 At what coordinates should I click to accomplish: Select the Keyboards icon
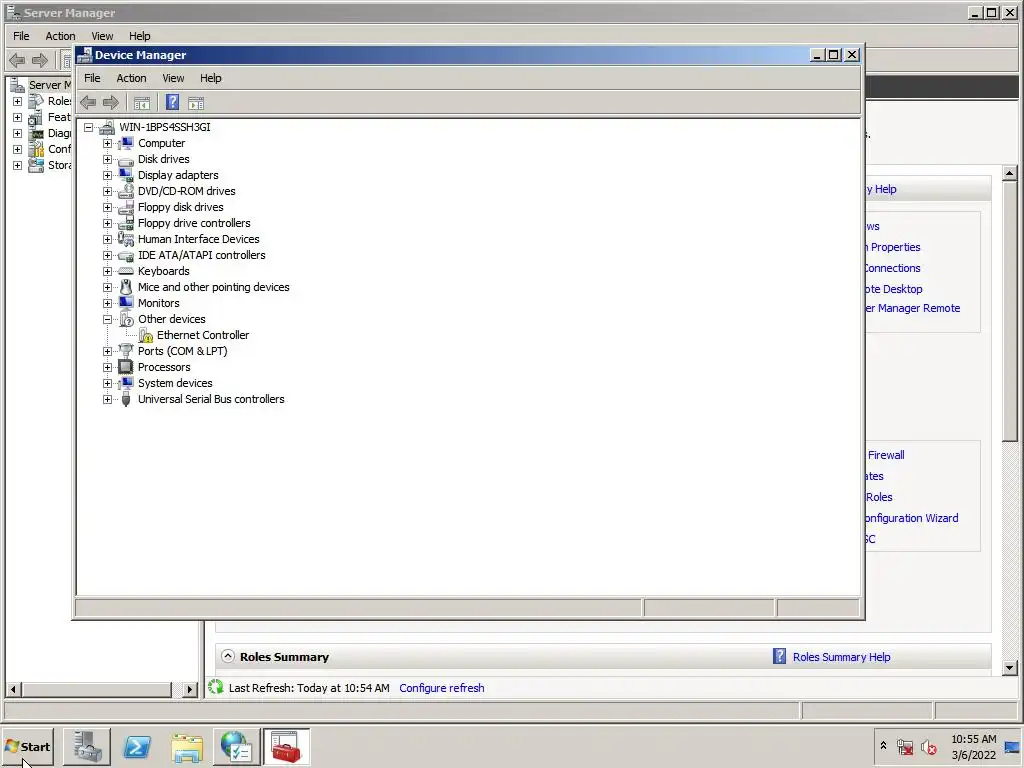[x=126, y=271]
